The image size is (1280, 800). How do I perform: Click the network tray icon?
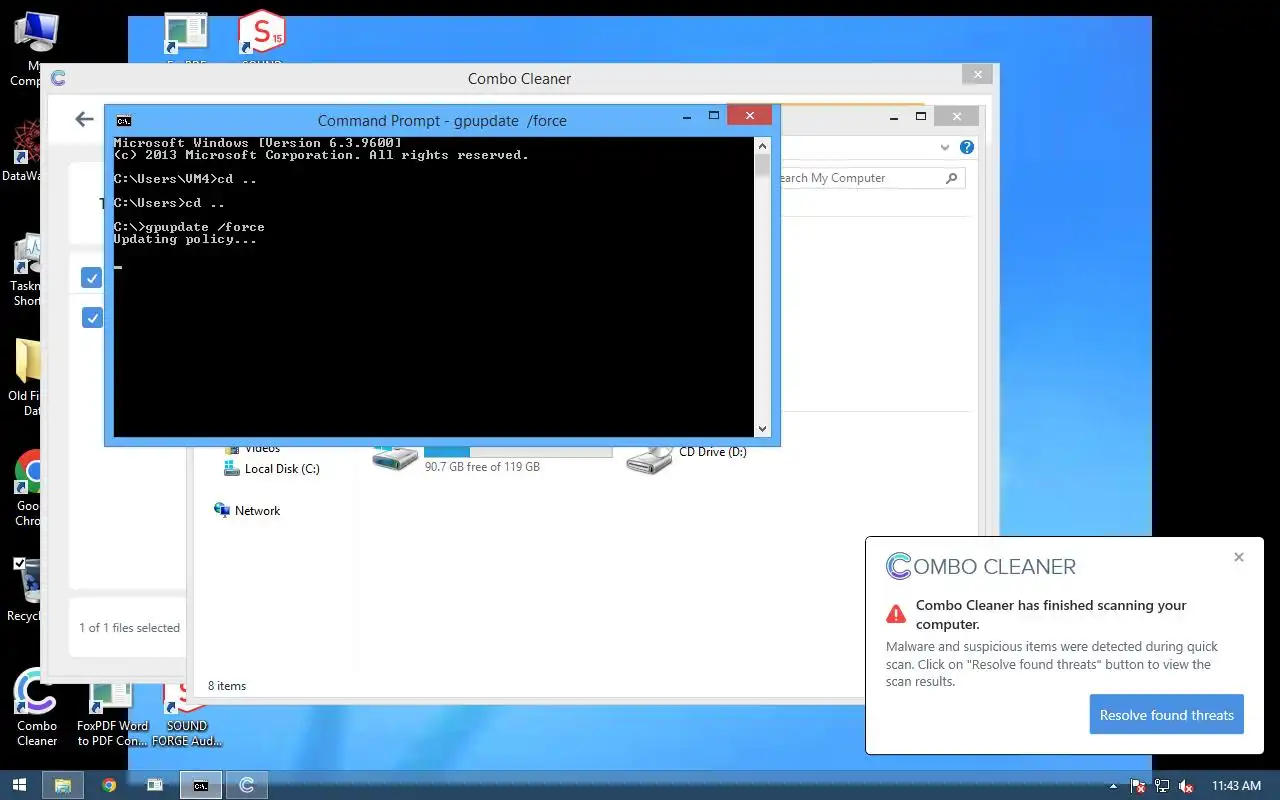pyautogui.click(x=1162, y=787)
